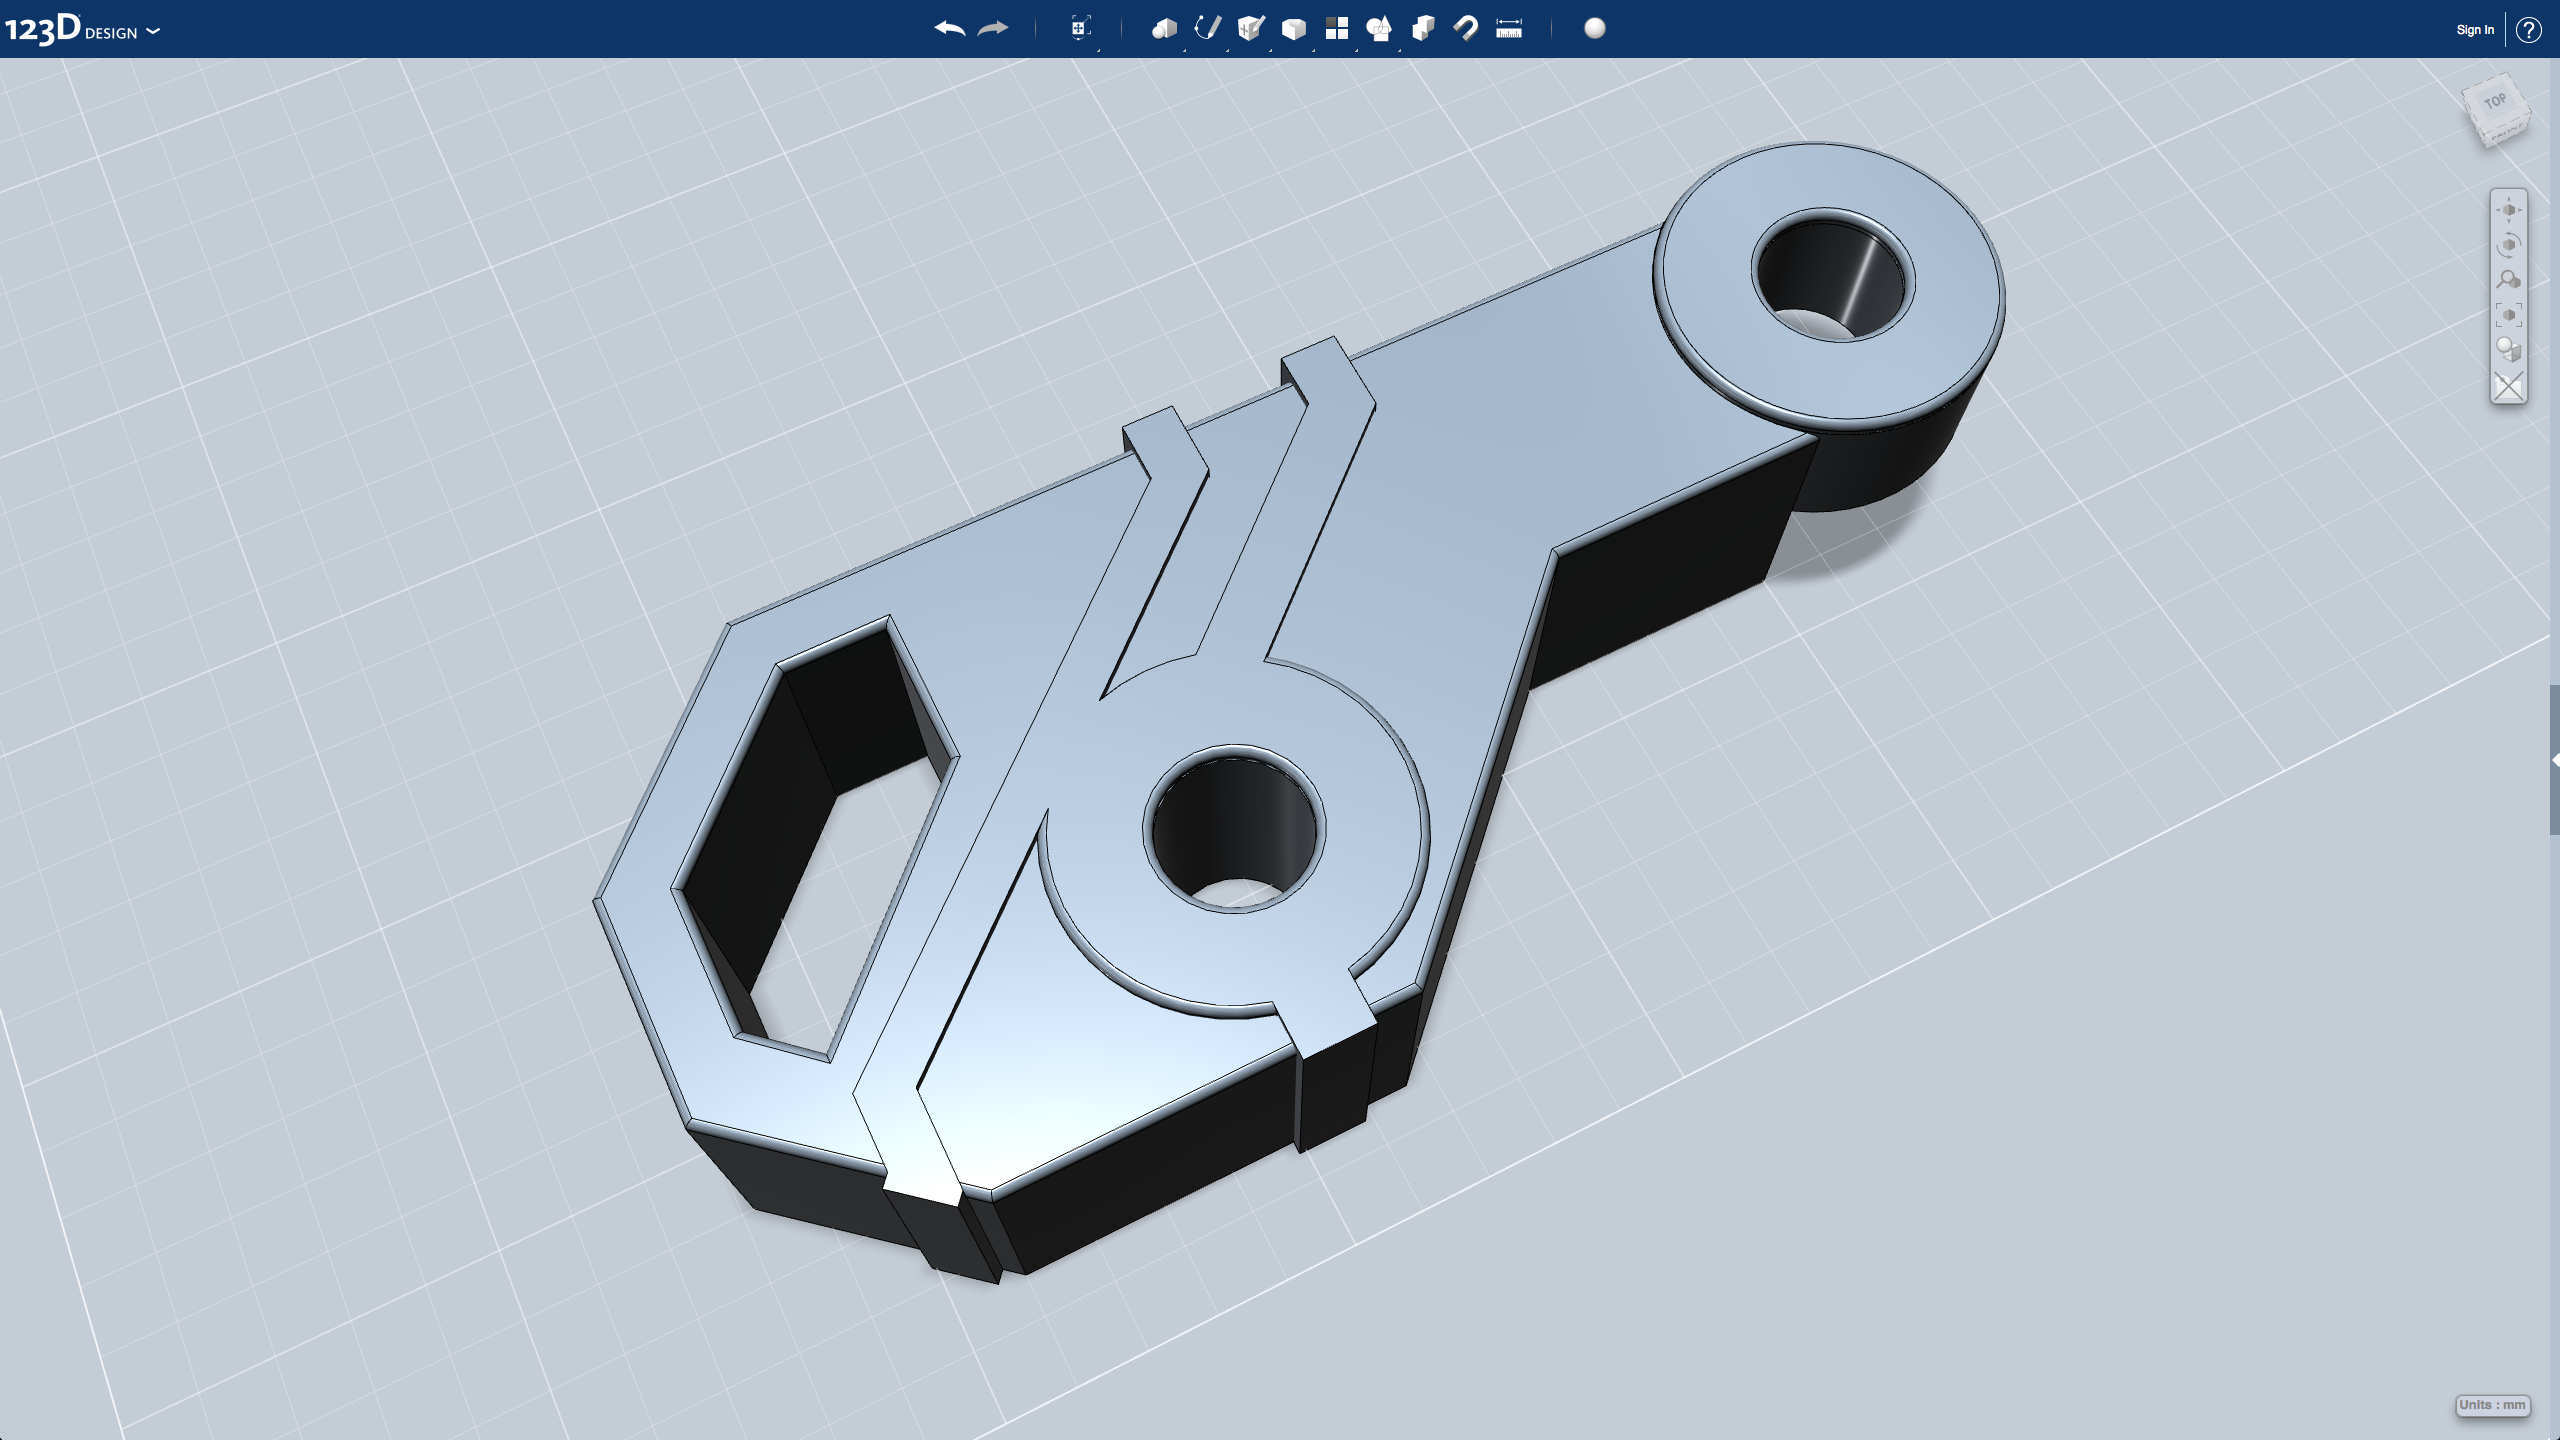Toggle the Snap magnet tool
The image size is (2560, 1440).
[x=1466, y=29]
